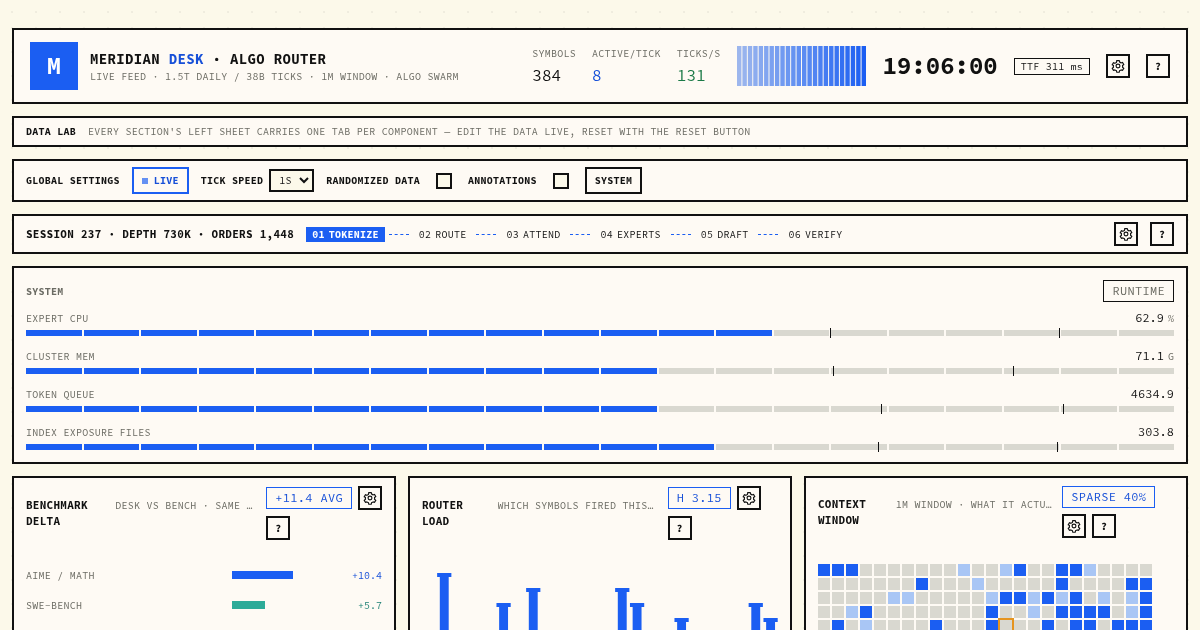Click the orange-outlined context window cell
This screenshot has height=630, width=1200.
1006,625
